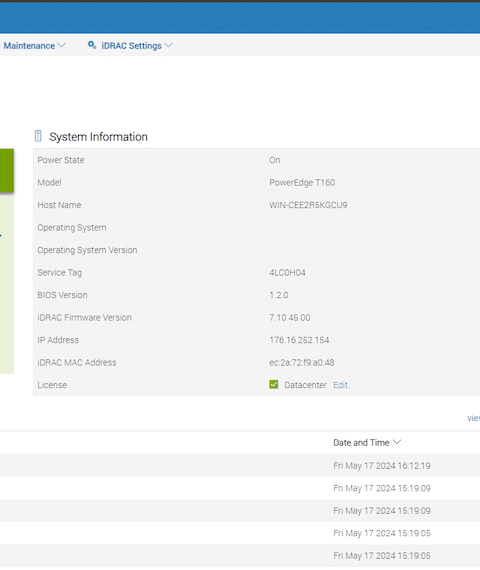Click the Datacenter license text
The image size is (480, 570).
point(305,385)
